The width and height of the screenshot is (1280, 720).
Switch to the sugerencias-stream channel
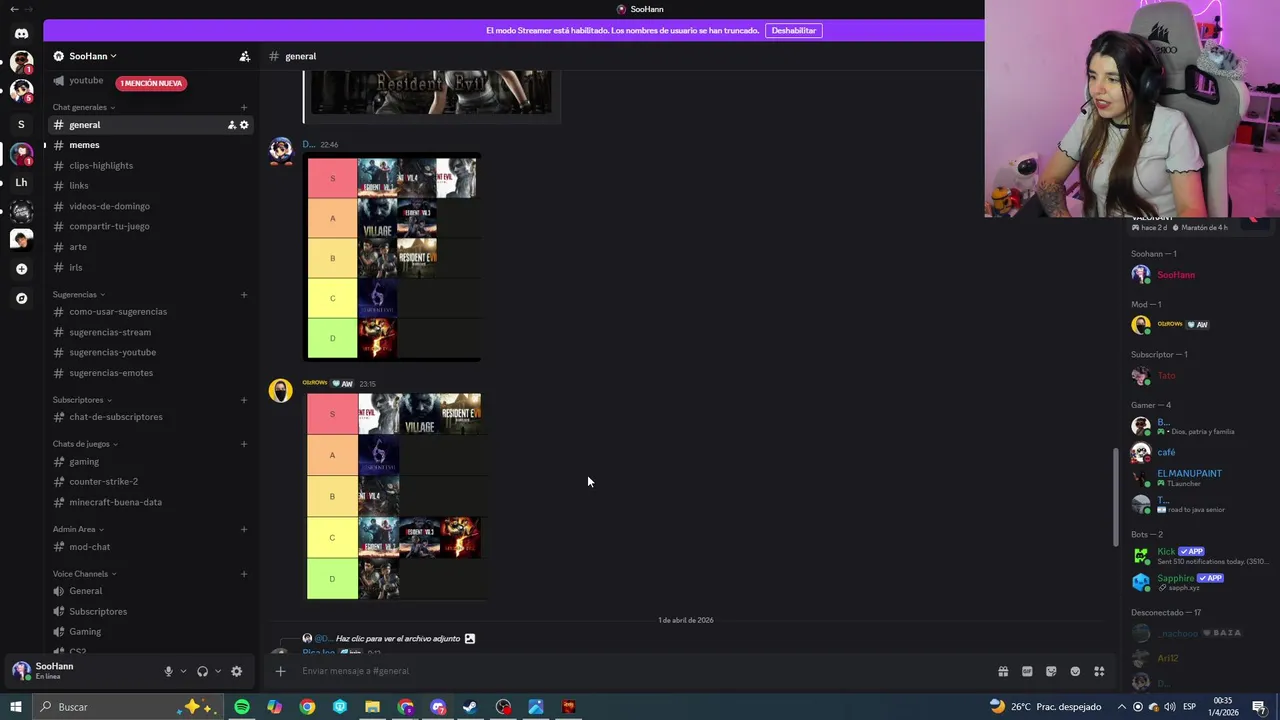[x=150, y=332]
